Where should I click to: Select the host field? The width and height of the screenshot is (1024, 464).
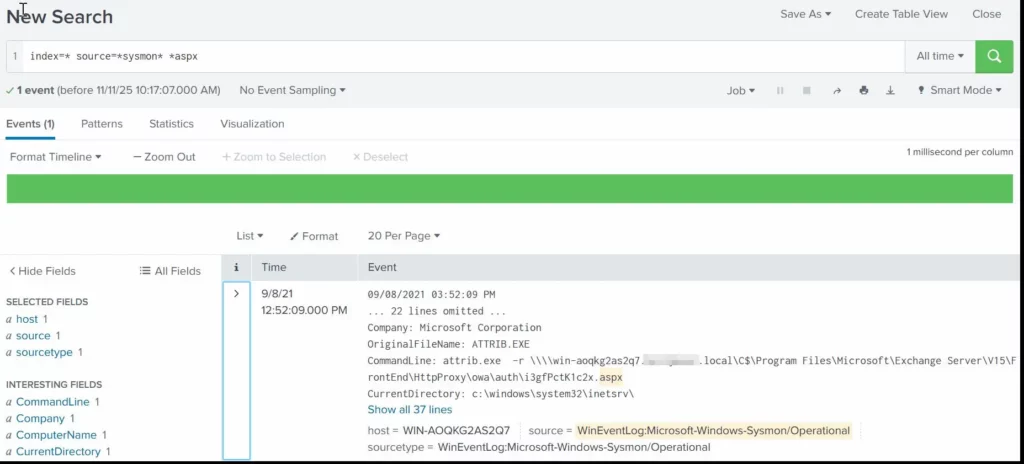point(27,319)
